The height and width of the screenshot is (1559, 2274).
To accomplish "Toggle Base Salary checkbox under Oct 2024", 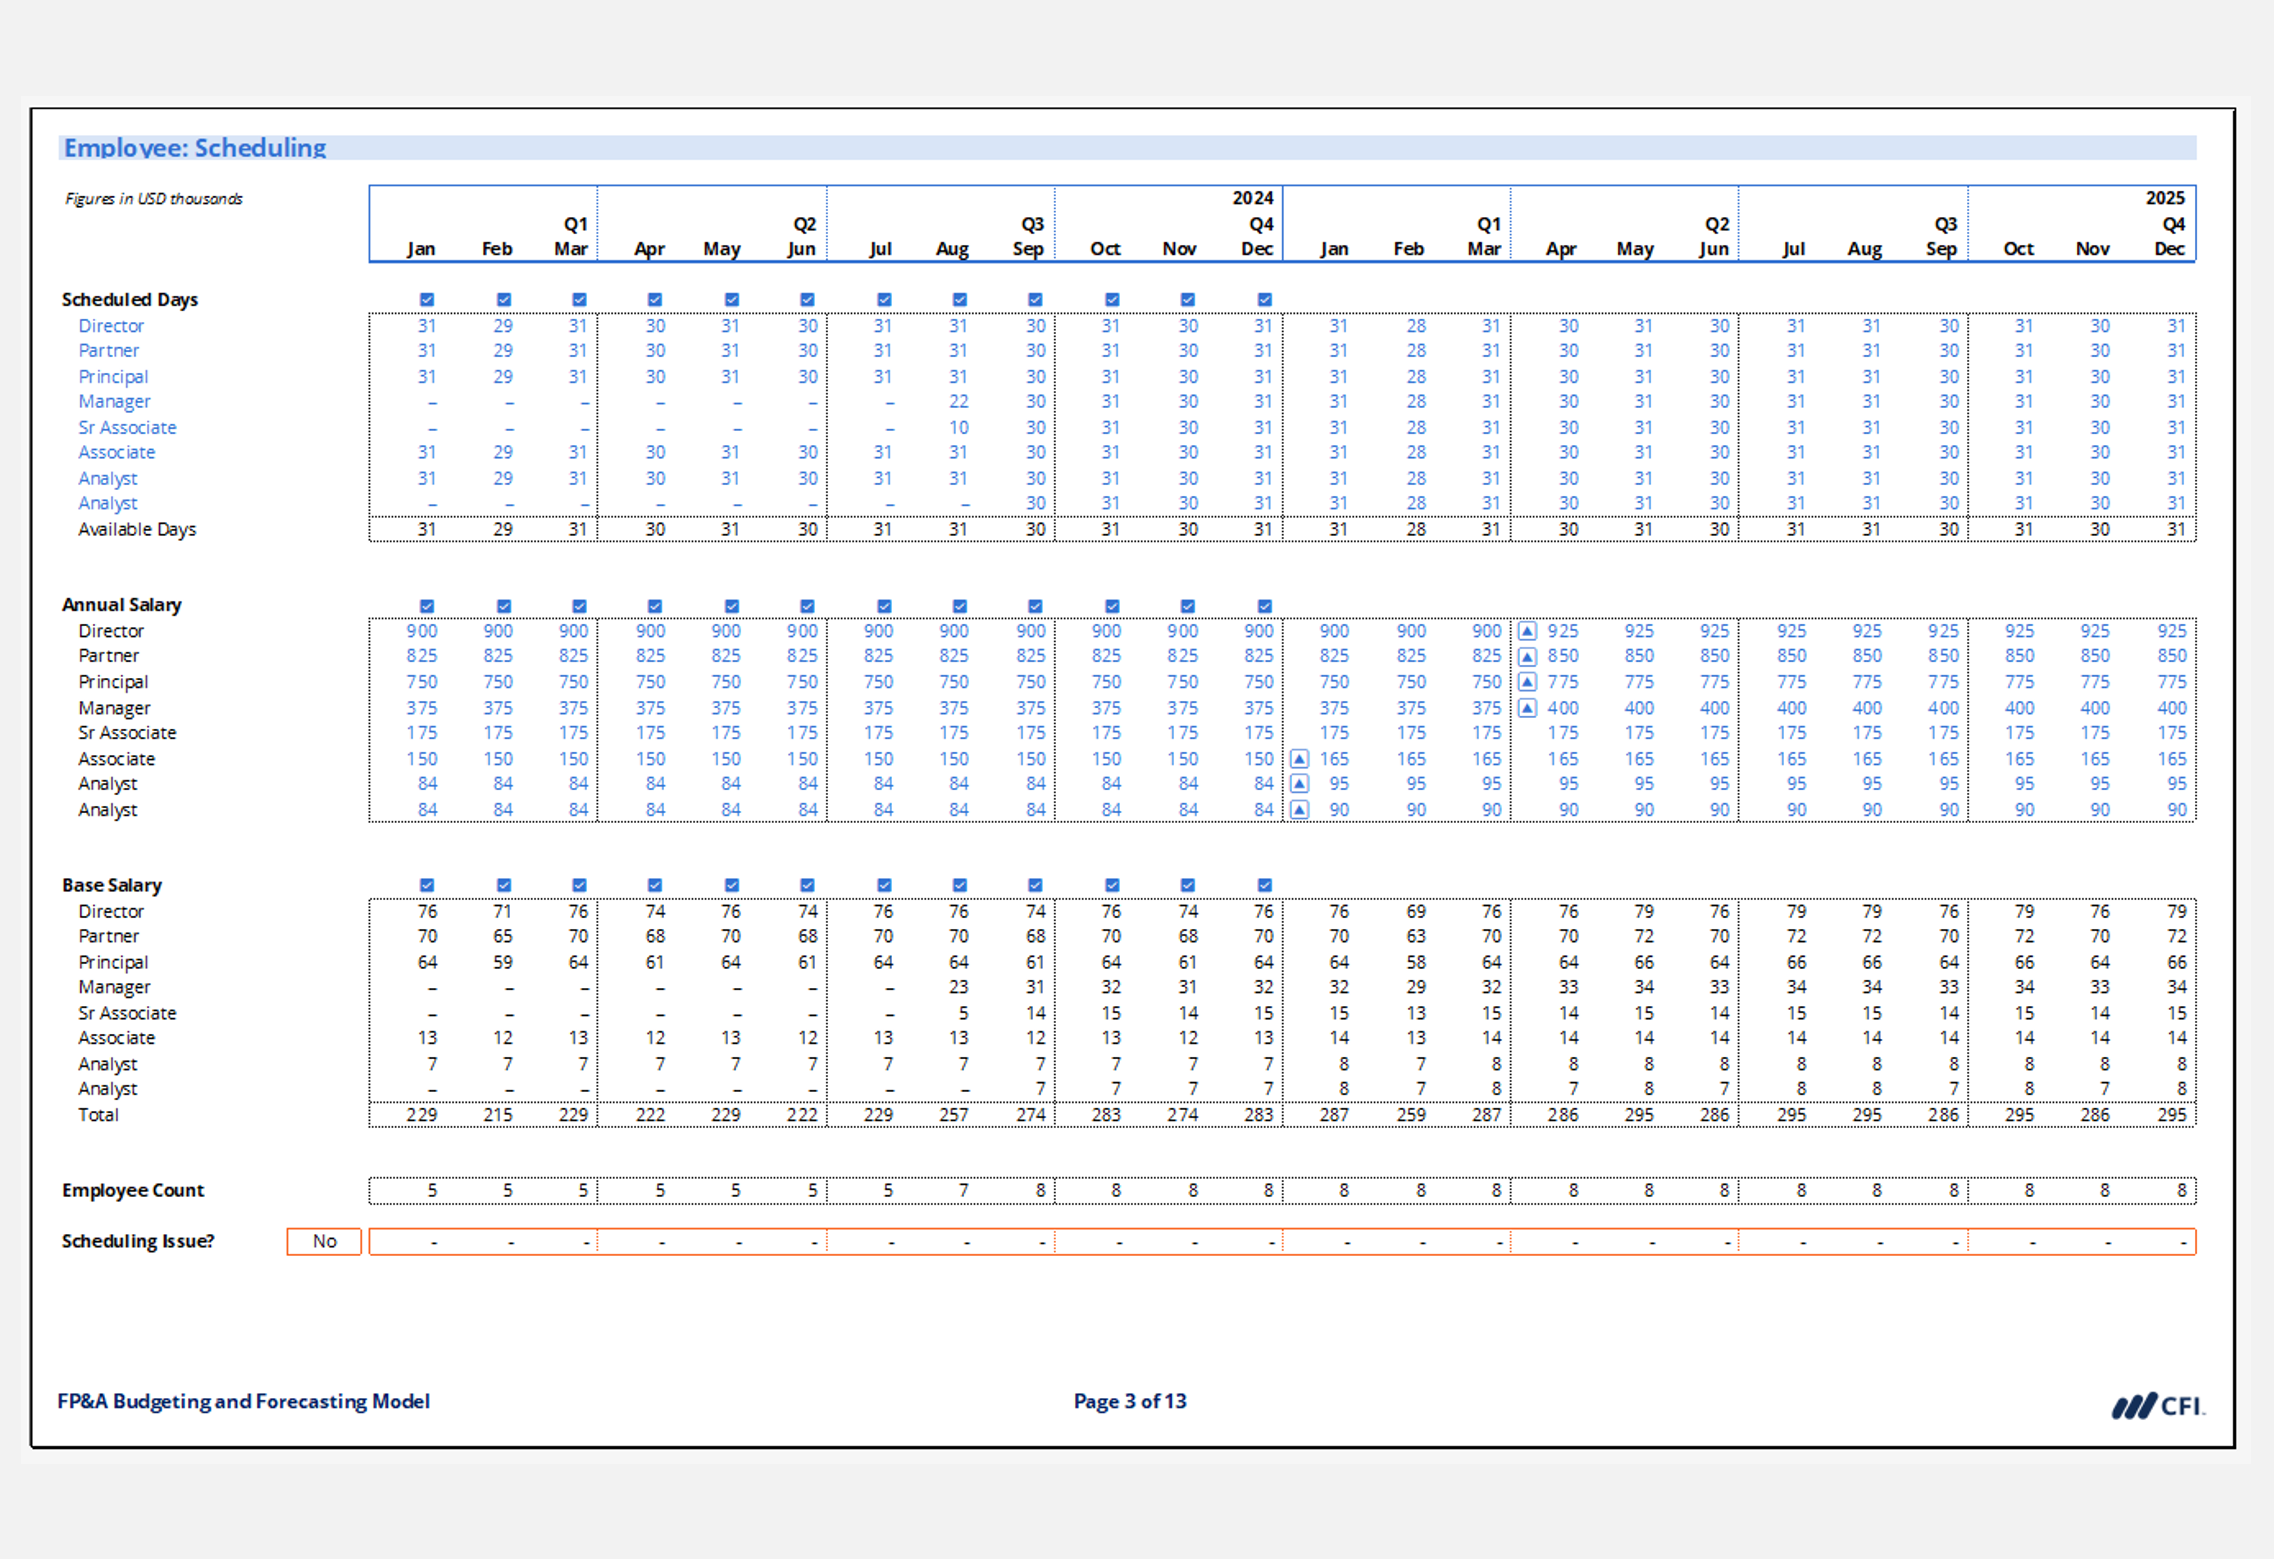I will [1112, 885].
